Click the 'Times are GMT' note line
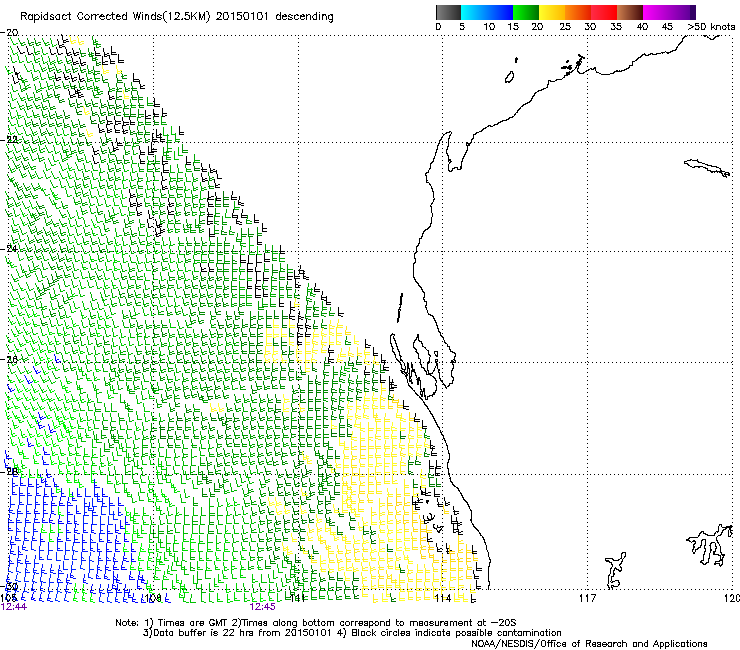 pyautogui.click(x=316, y=623)
